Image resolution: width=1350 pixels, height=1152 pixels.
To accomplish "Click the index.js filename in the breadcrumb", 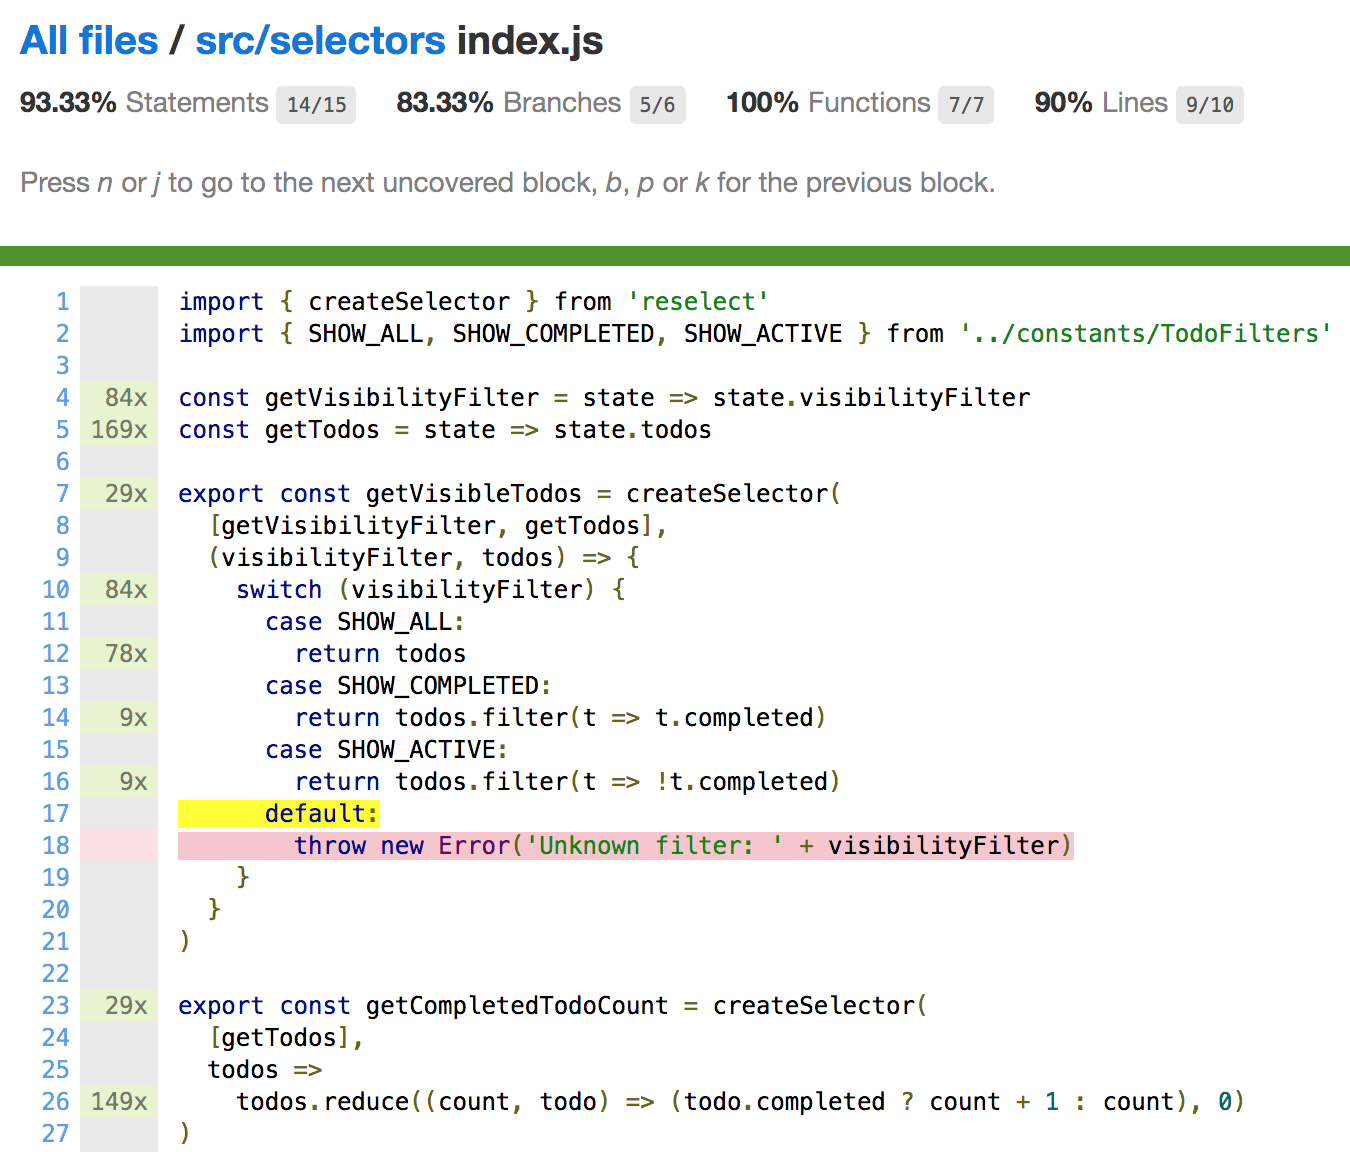I will point(529,40).
